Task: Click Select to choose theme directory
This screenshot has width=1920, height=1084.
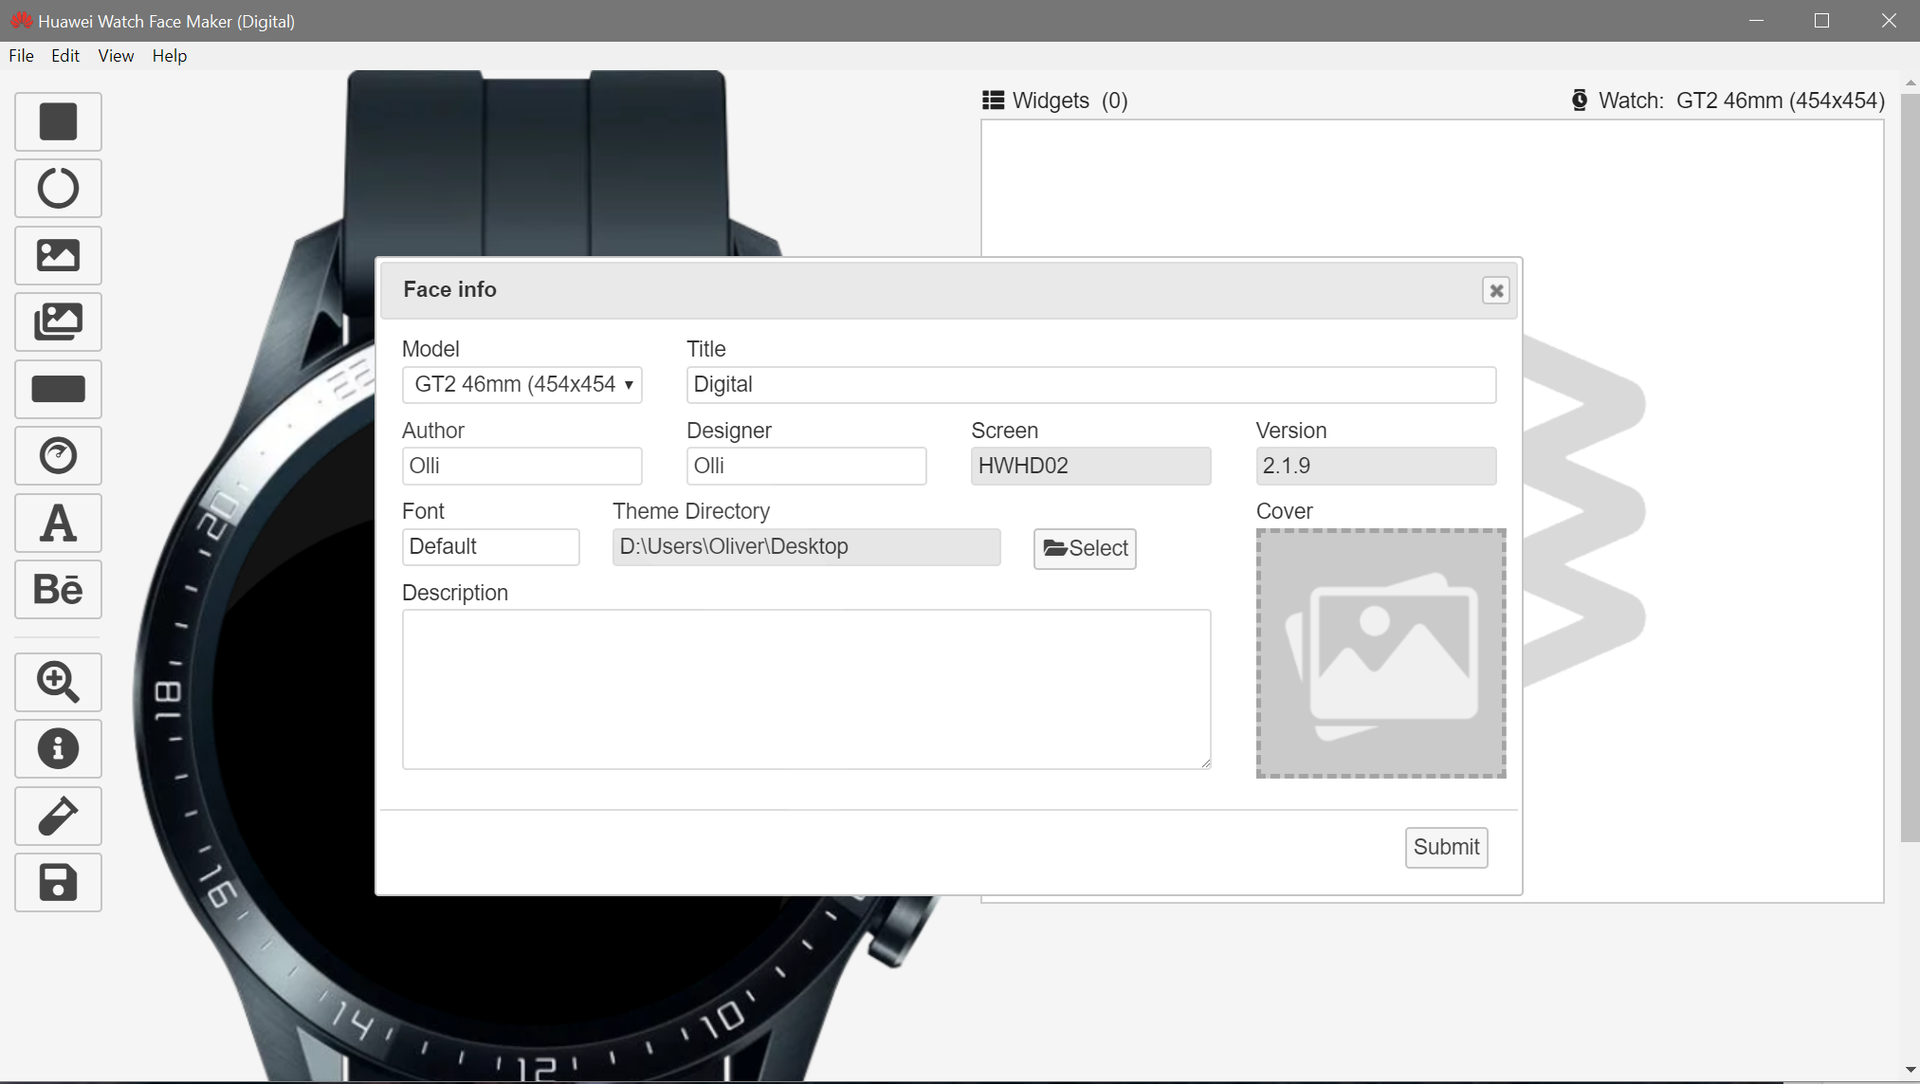Action: point(1085,548)
